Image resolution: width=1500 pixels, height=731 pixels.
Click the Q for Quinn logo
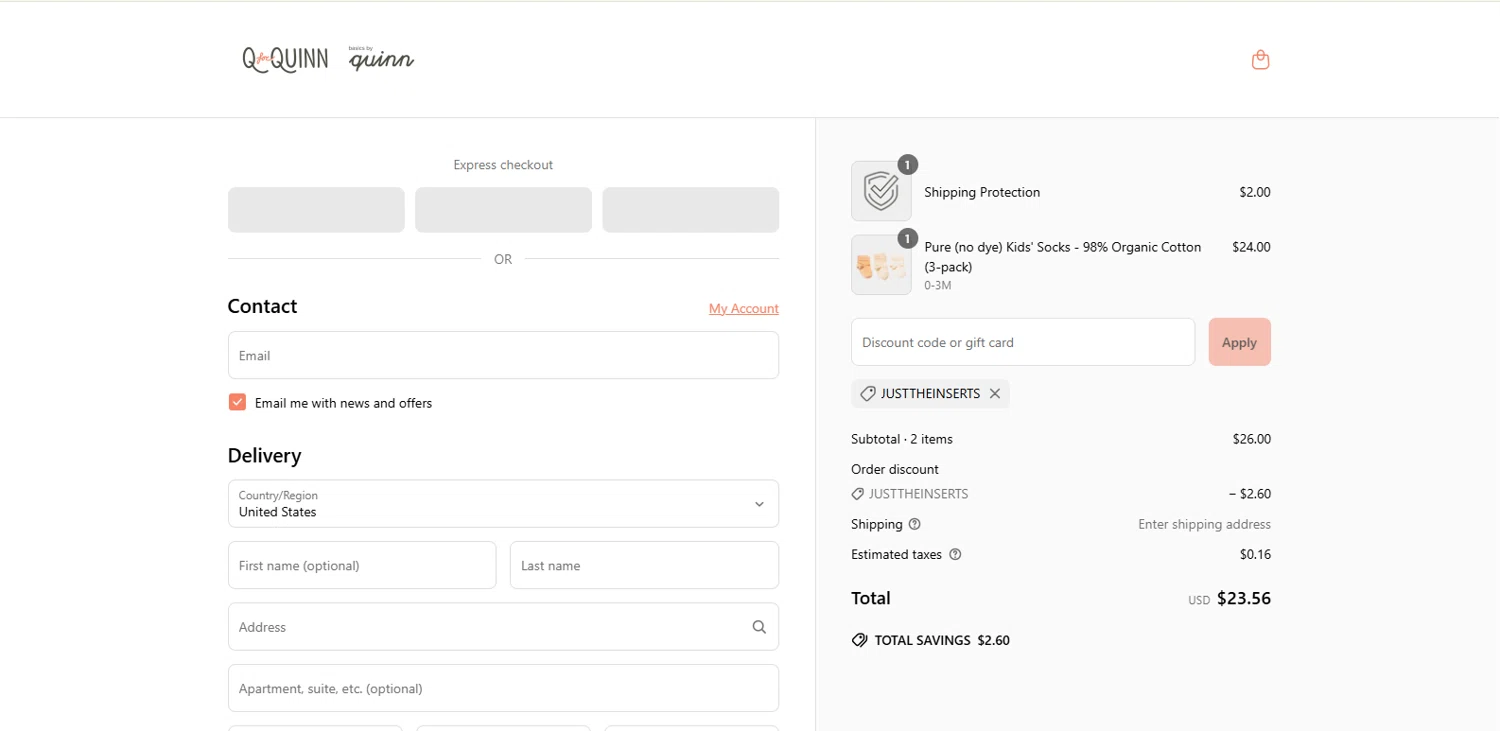click(285, 60)
